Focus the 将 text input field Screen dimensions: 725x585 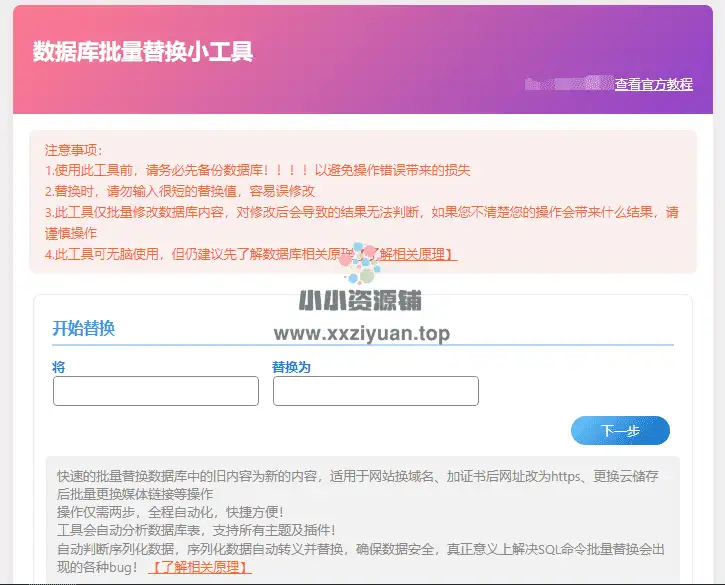click(x=156, y=391)
